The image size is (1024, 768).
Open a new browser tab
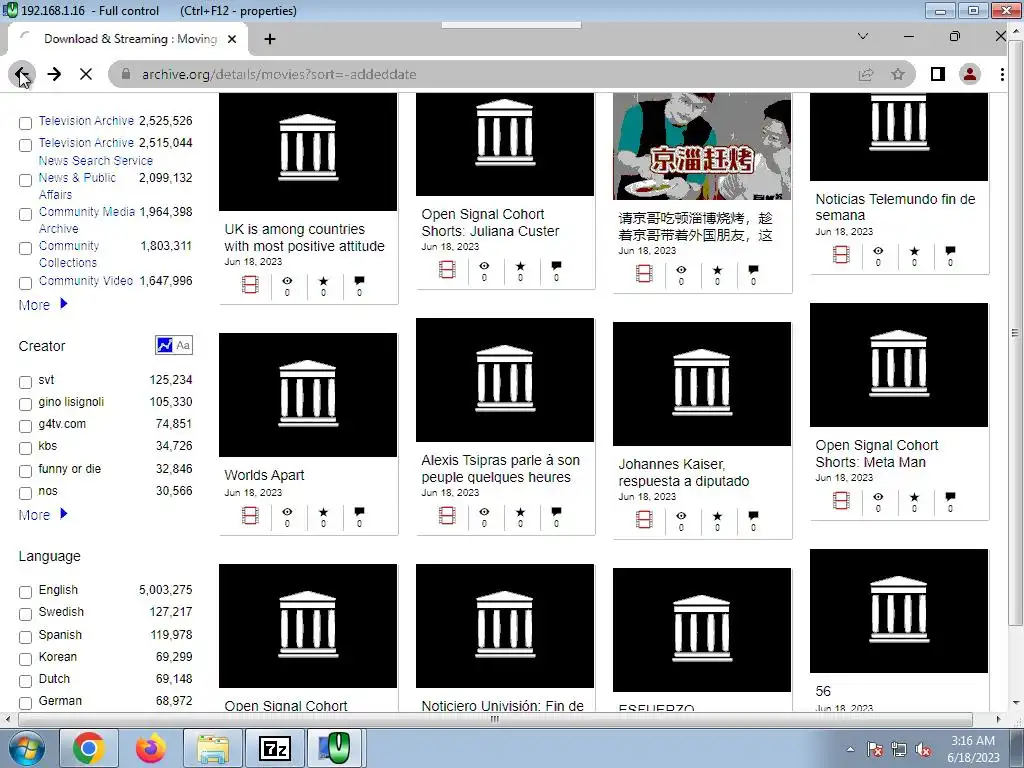pyautogui.click(x=270, y=39)
